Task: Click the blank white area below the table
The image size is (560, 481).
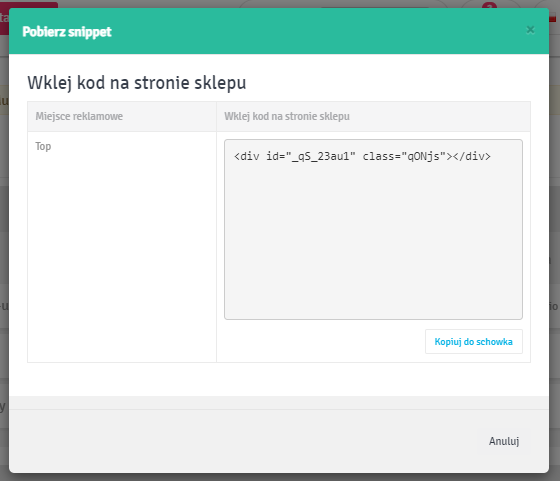Action: click(x=279, y=379)
